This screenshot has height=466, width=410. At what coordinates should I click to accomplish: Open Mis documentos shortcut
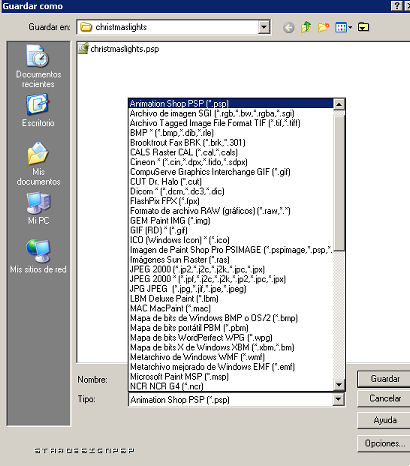(x=38, y=164)
